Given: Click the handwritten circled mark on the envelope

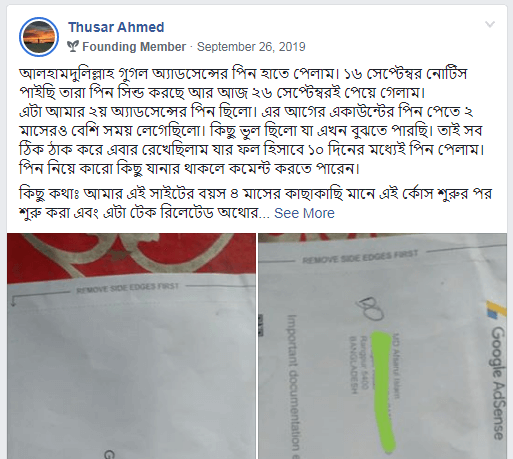Looking at the screenshot, I should [x=370, y=308].
